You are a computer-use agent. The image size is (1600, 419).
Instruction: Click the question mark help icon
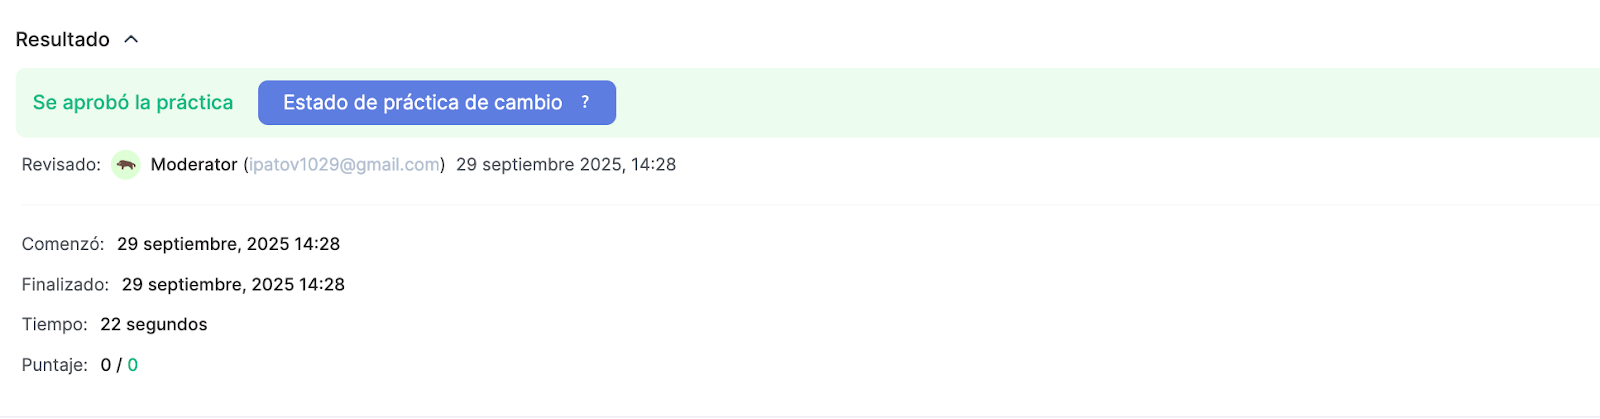[585, 102]
